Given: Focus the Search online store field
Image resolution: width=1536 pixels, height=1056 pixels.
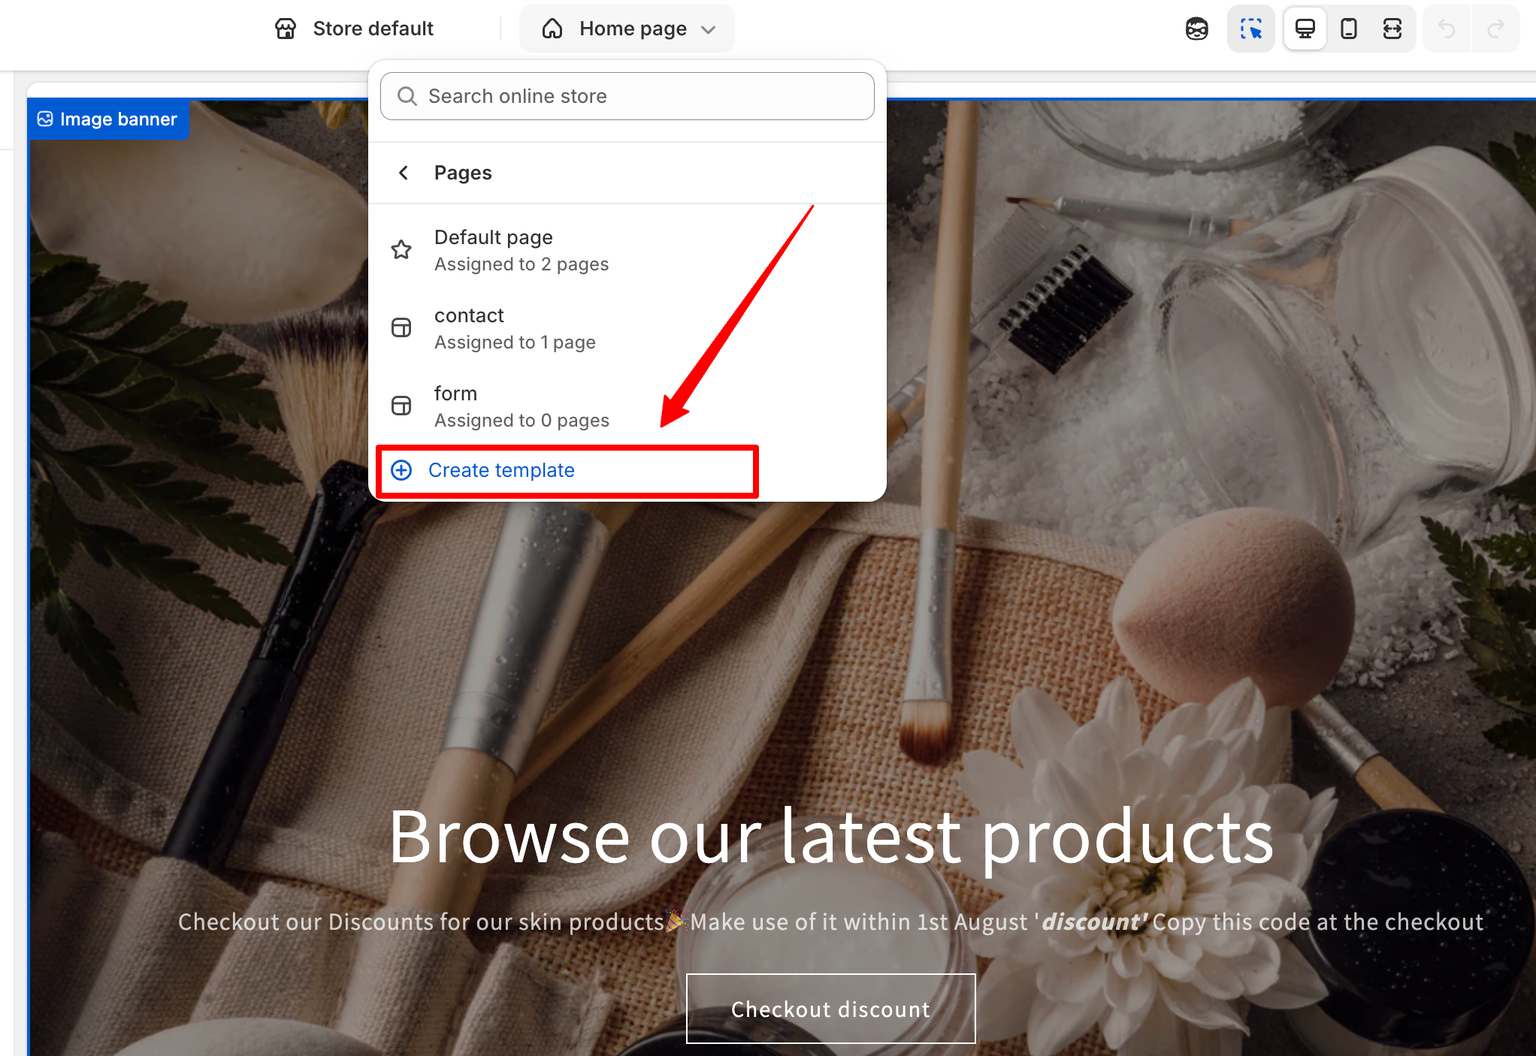Looking at the screenshot, I should (627, 96).
